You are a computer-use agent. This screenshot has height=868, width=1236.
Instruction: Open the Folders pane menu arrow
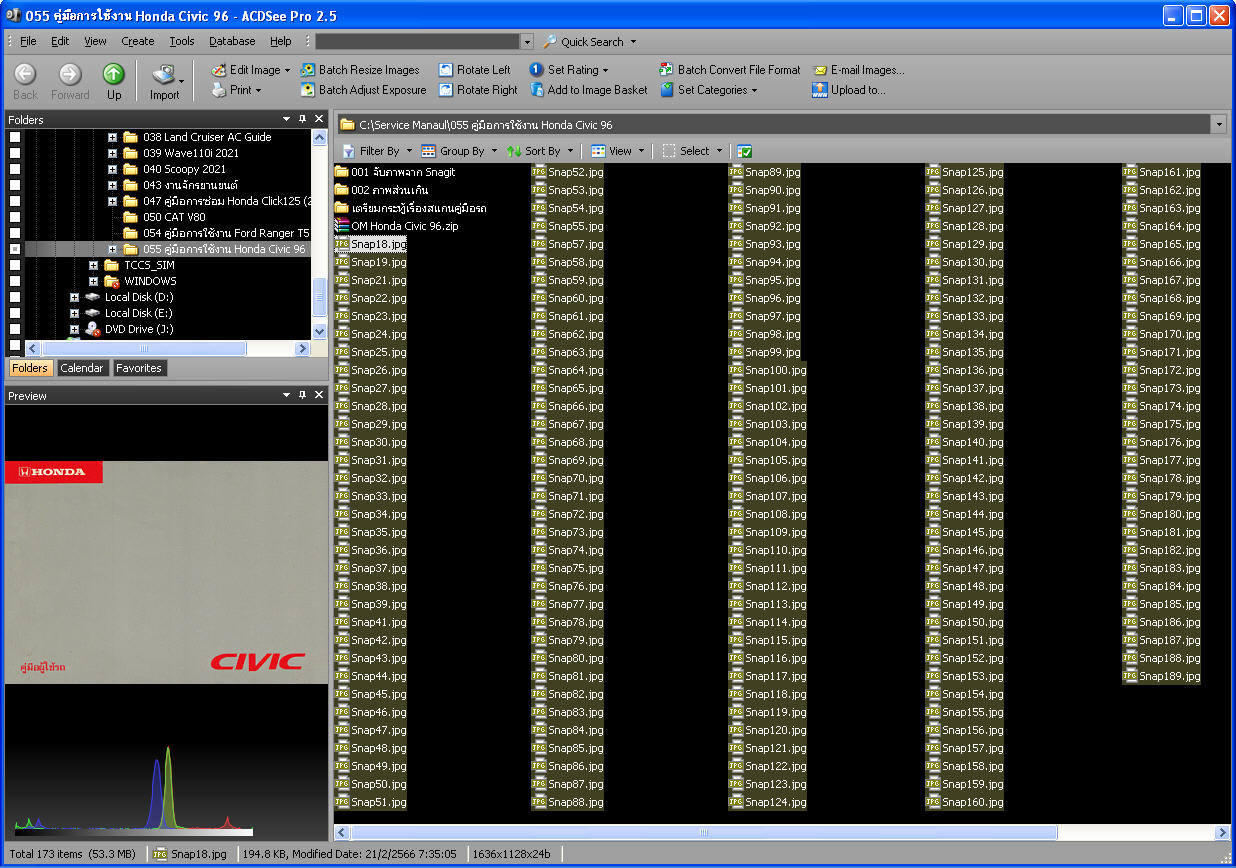287,119
